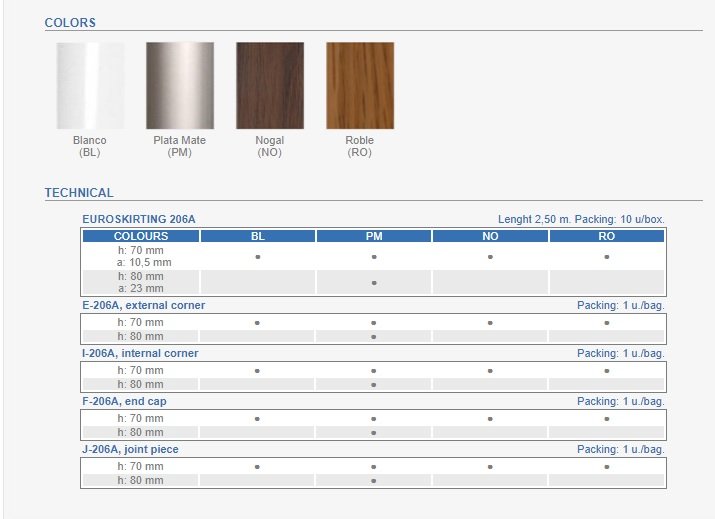Choose the Nogal dark wood swatch
Screen dimensions: 715x519
[269, 85]
